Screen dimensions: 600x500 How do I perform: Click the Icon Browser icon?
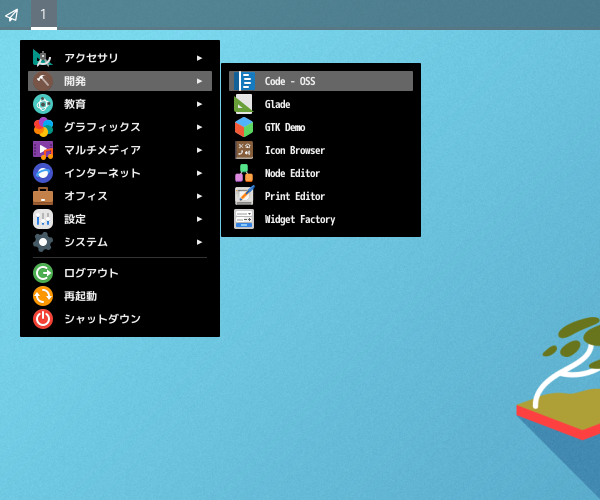coord(244,150)
